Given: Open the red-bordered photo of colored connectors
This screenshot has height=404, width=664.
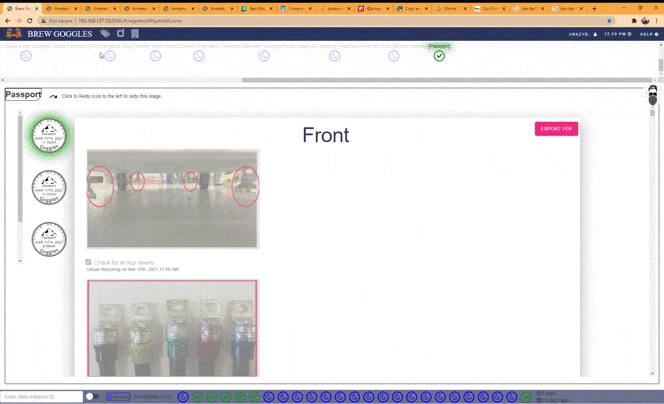Looking at the screenshot, I should [x=172, y=328].
